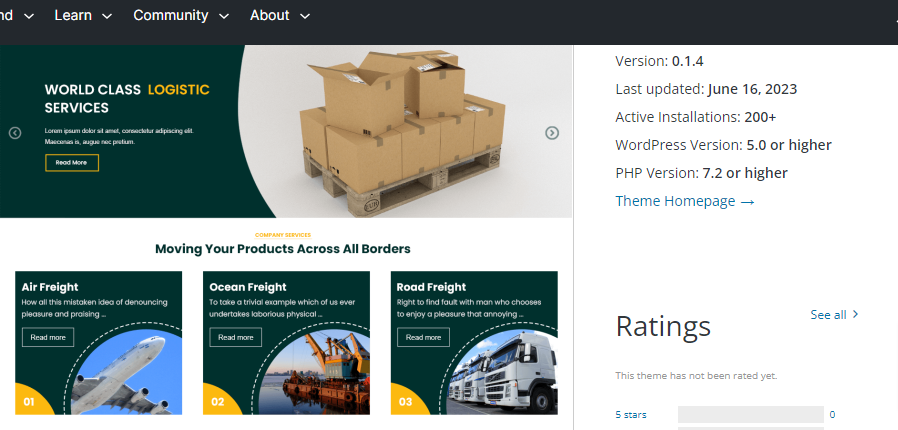Click the Active Installations 200+ text

[696, 117]
